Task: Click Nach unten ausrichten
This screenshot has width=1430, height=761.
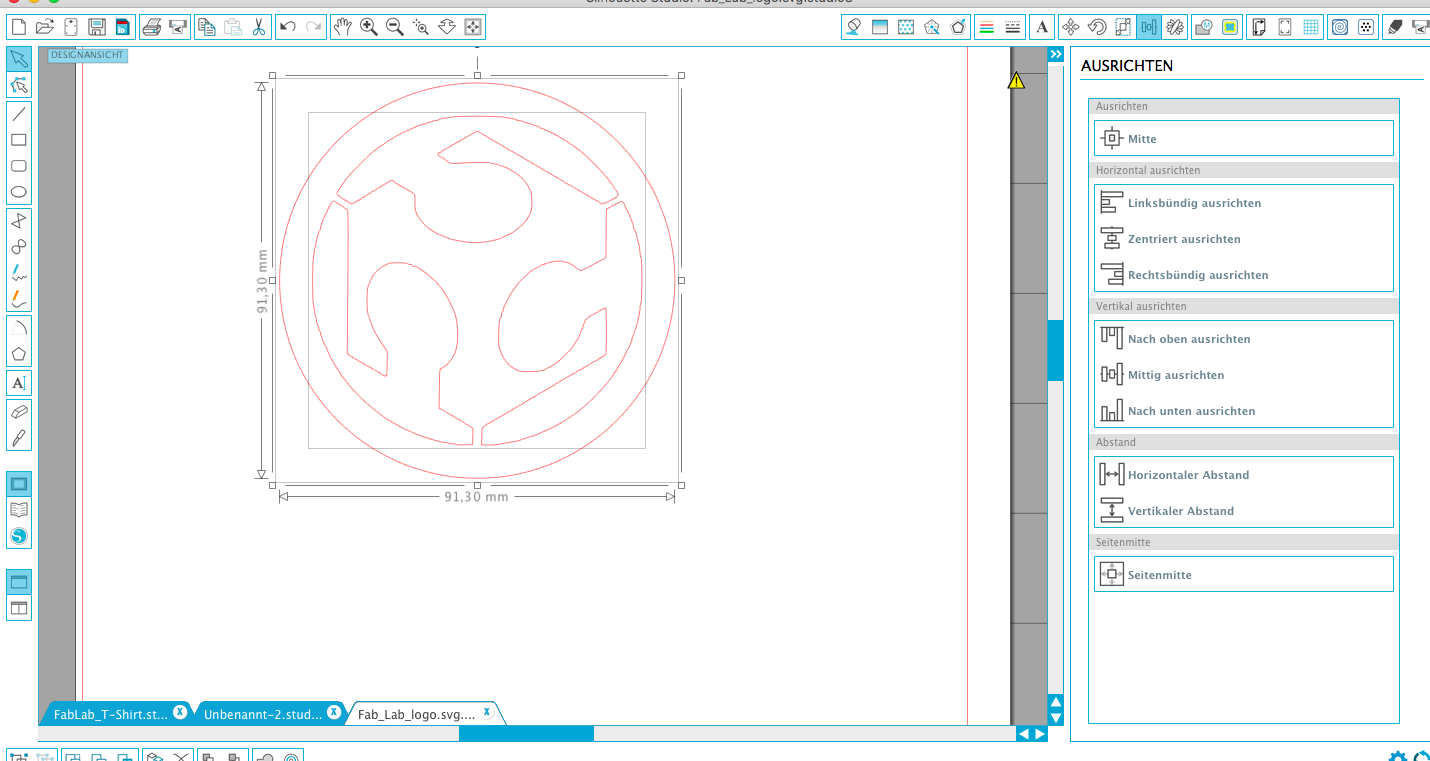Action: 1243,411
